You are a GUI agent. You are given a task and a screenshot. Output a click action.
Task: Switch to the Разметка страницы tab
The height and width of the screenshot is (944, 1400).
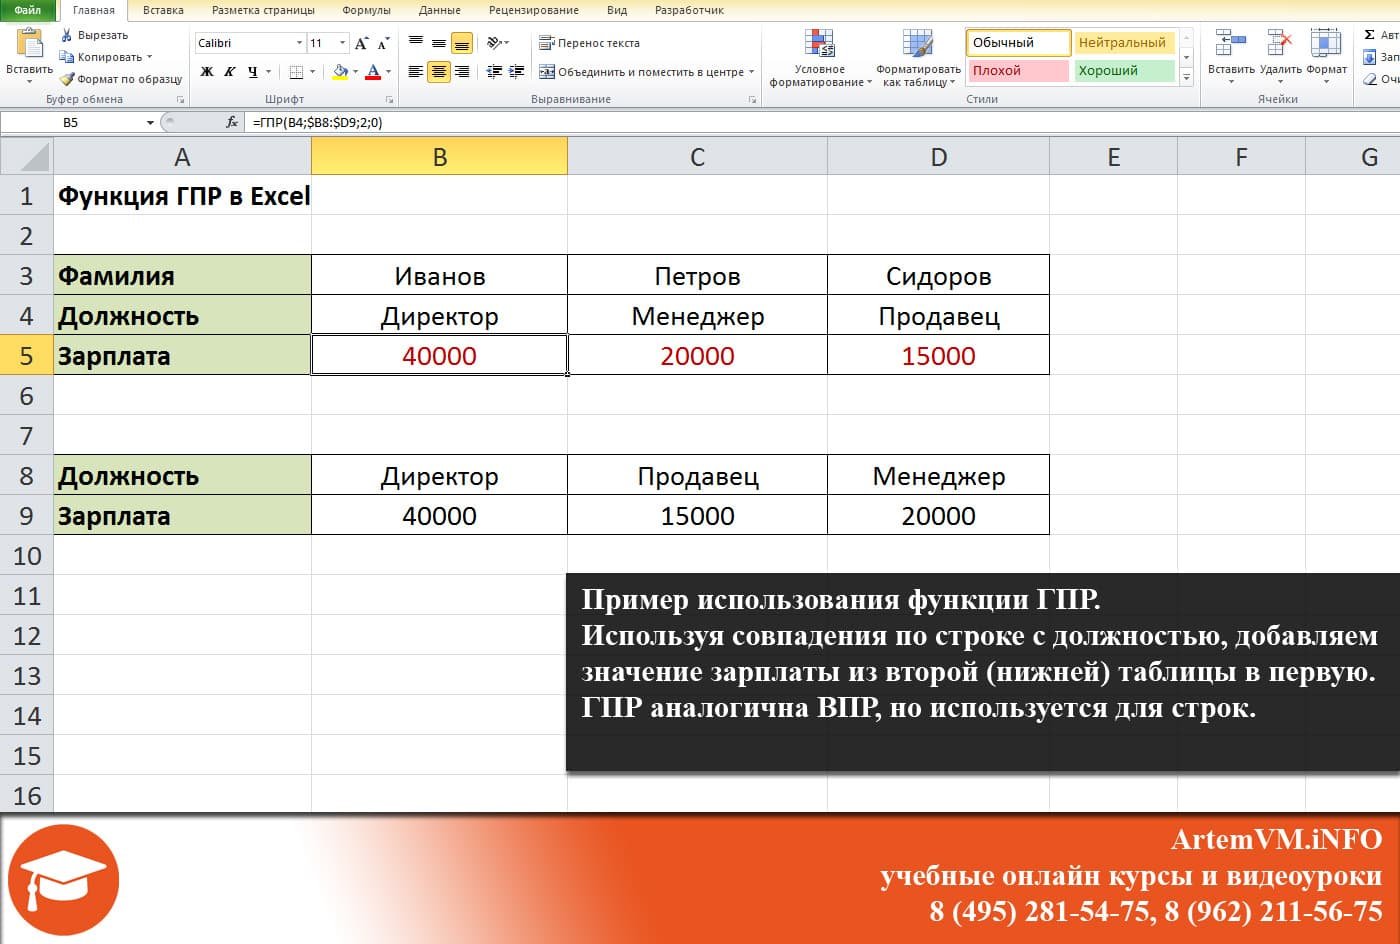click(x=263, y=10)
